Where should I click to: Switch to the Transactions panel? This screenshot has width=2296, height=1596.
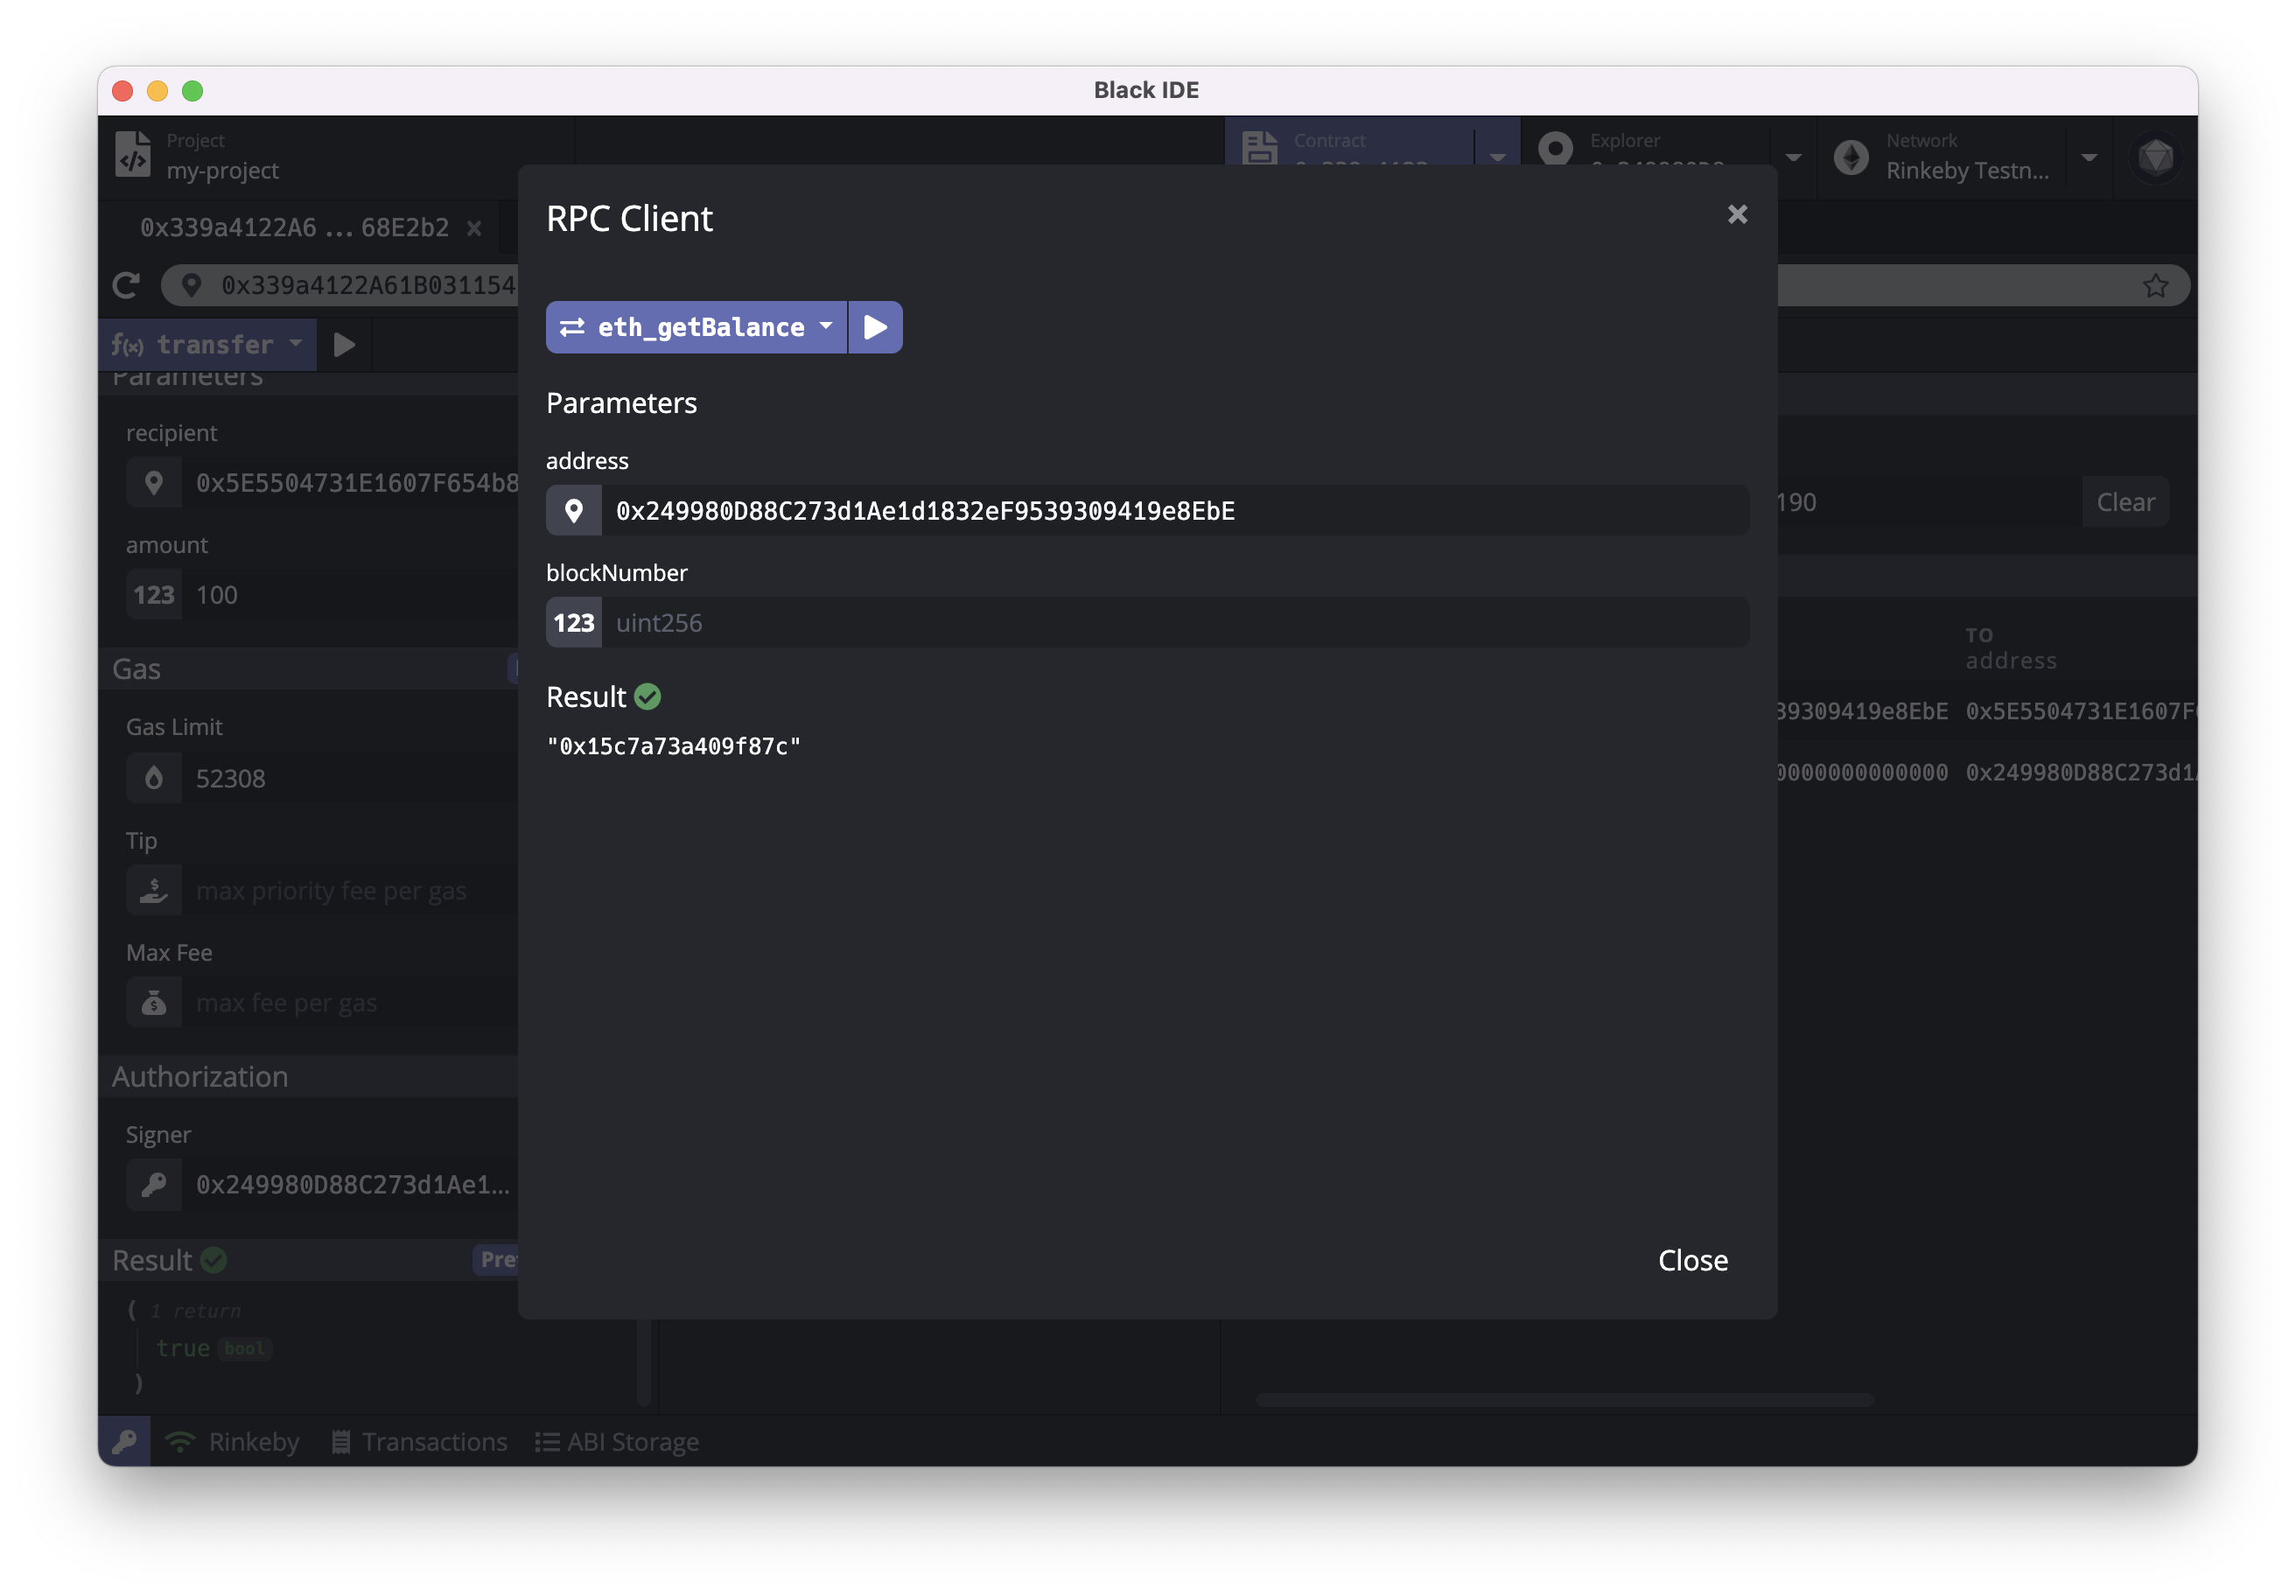(420, 1441)
